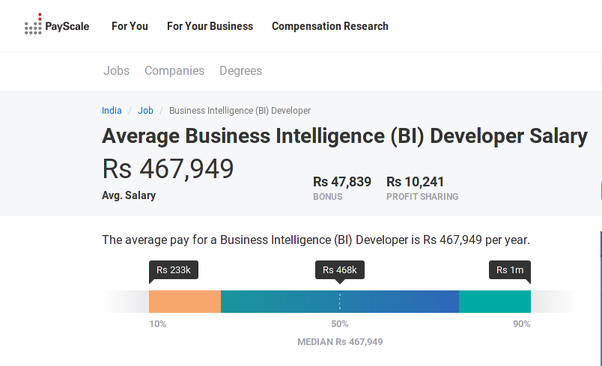
Task: Click the orange 10% salary bar segment
Action: click(x=185, y=301)
